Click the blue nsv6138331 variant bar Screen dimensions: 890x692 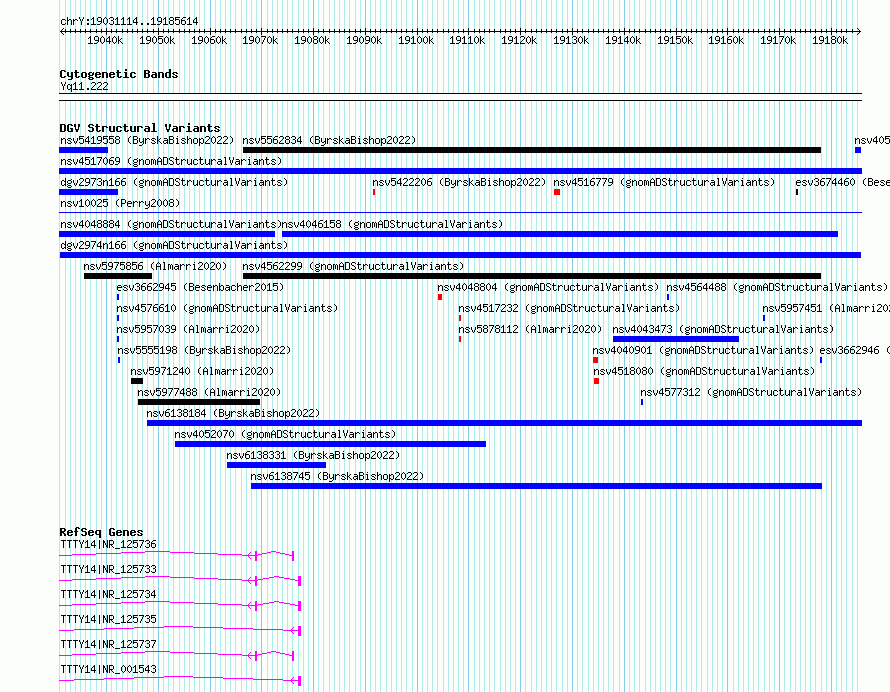click(276, 465)
